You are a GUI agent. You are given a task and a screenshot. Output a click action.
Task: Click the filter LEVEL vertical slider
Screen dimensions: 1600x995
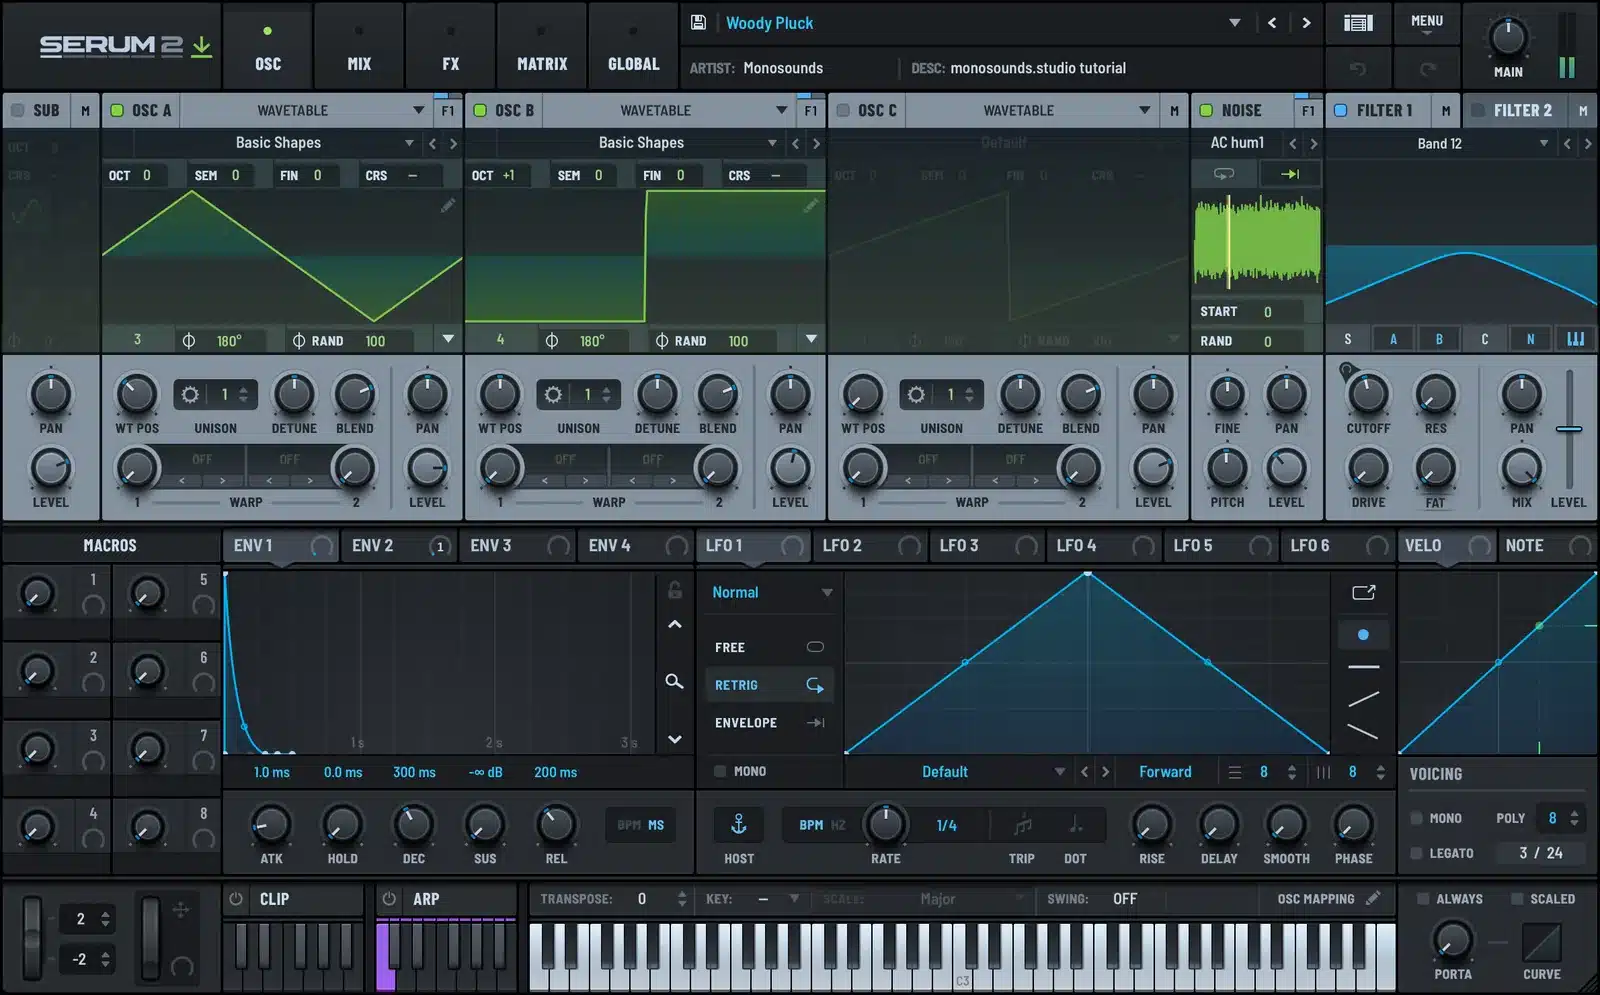point(1569,428)
